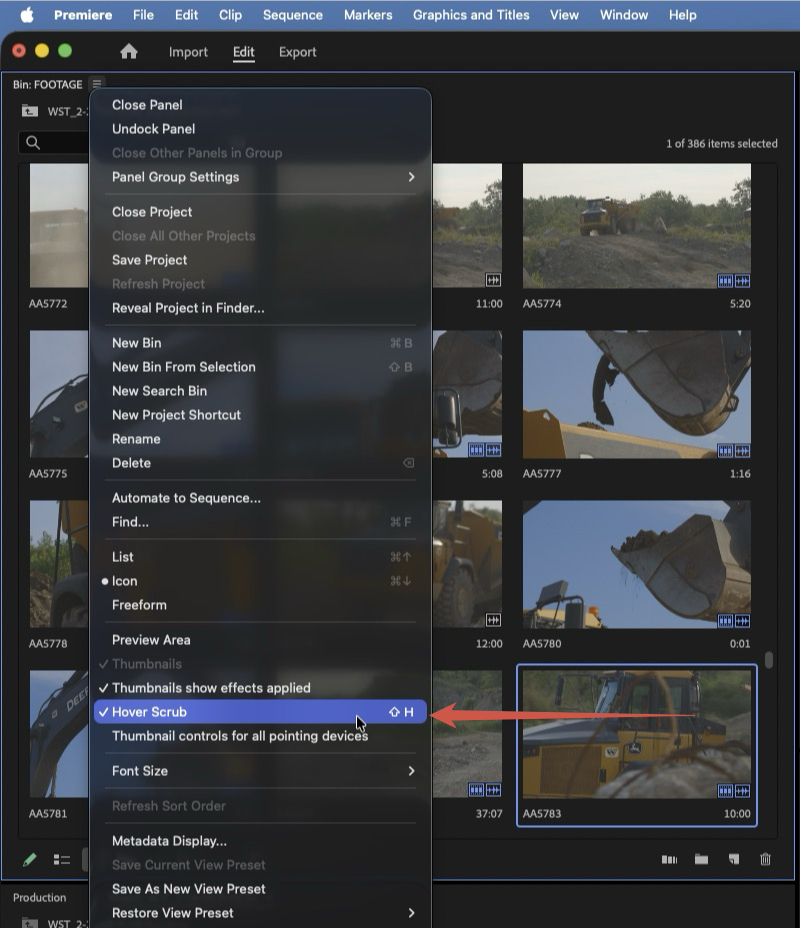Toggle Preview Area option
Image resolution: width=800 pixels, height=928 pixels.
point(260,640)
